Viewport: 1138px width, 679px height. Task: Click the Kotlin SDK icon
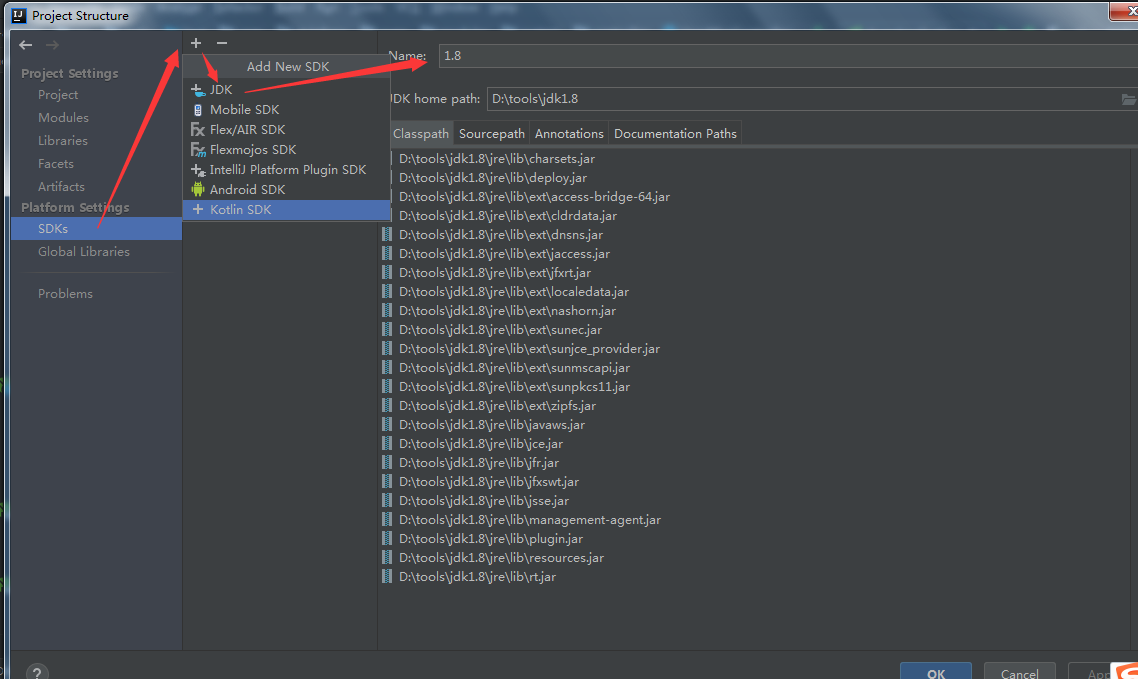pos(197,210)
